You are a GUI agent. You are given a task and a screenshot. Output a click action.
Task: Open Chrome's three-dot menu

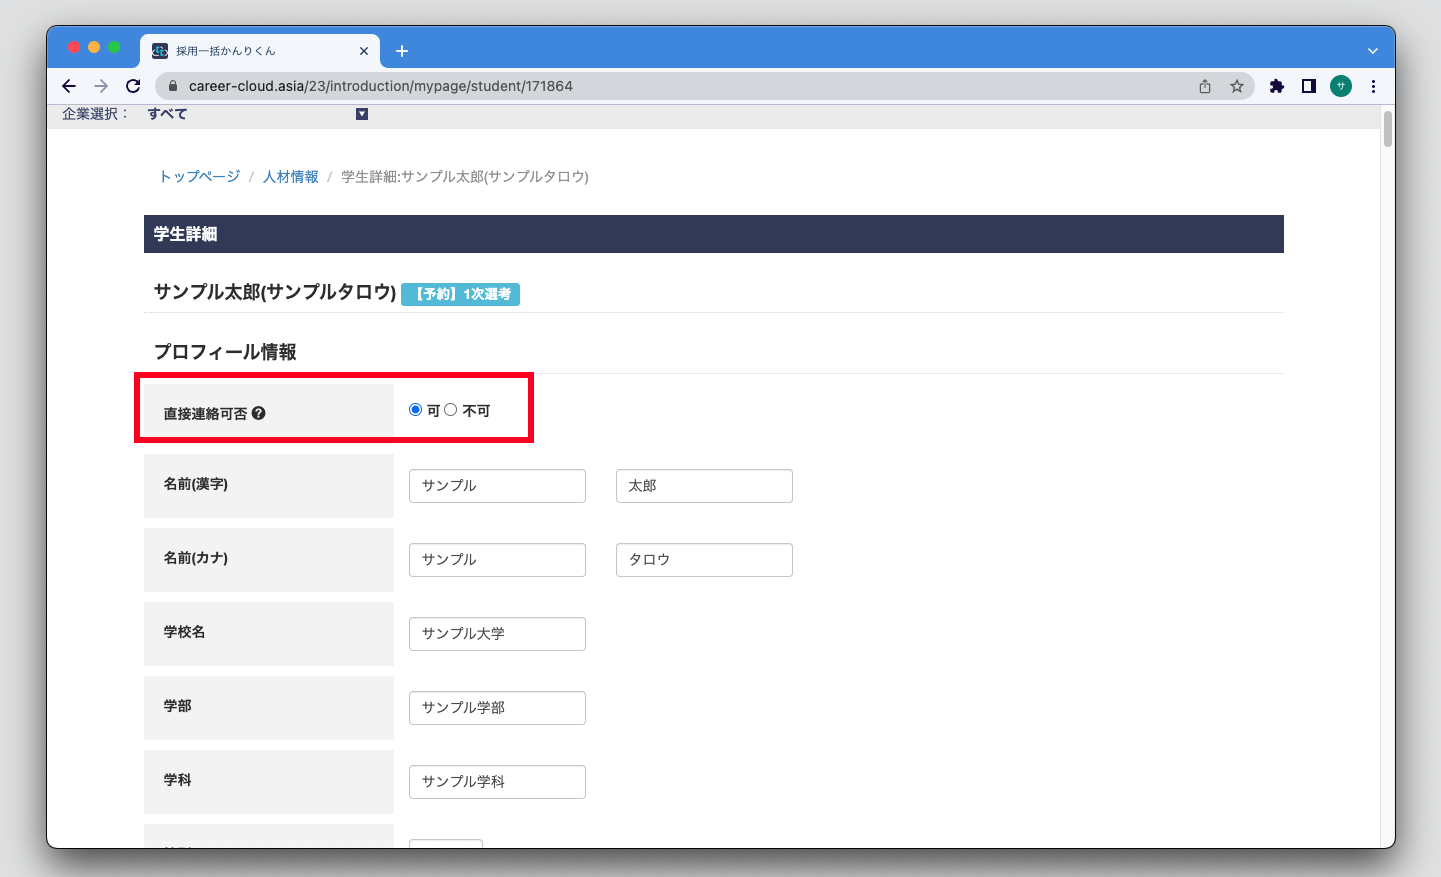pos(1373,86)
